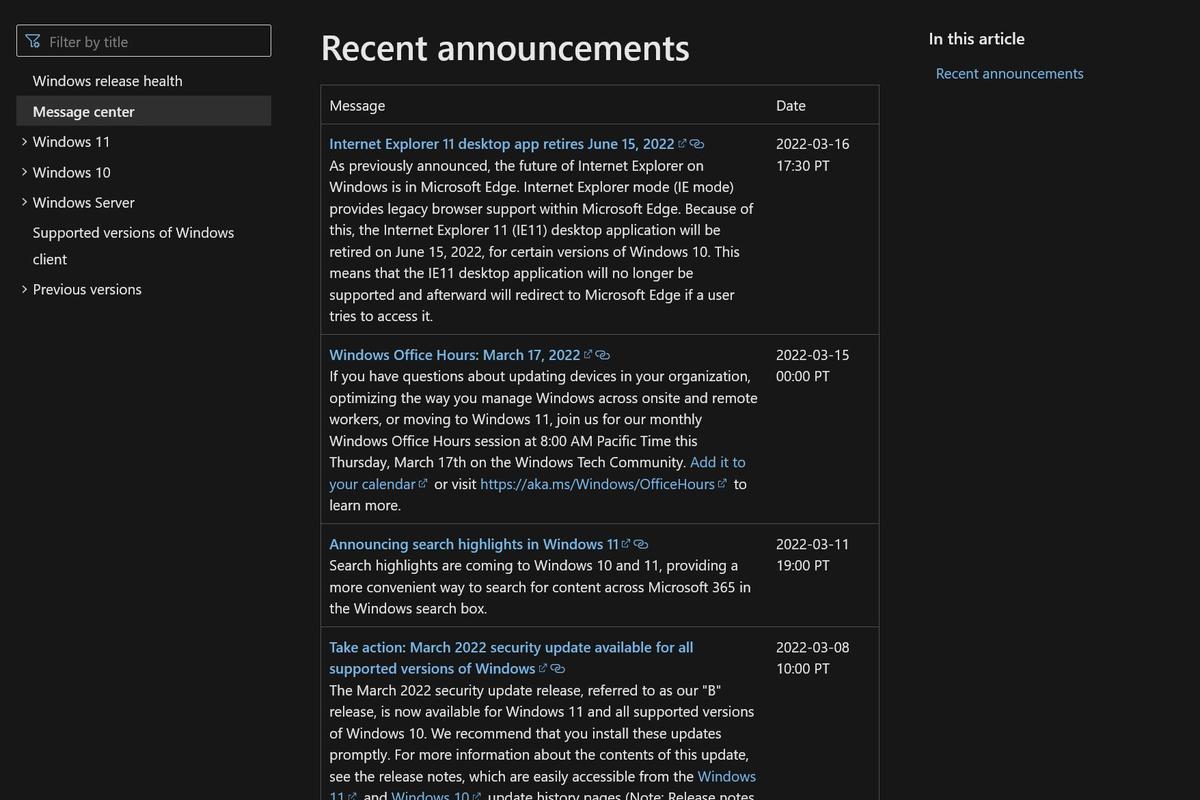Select the Windows Server sidebar entry
This screenshot has height=800, width=1200.
[84, 202]
